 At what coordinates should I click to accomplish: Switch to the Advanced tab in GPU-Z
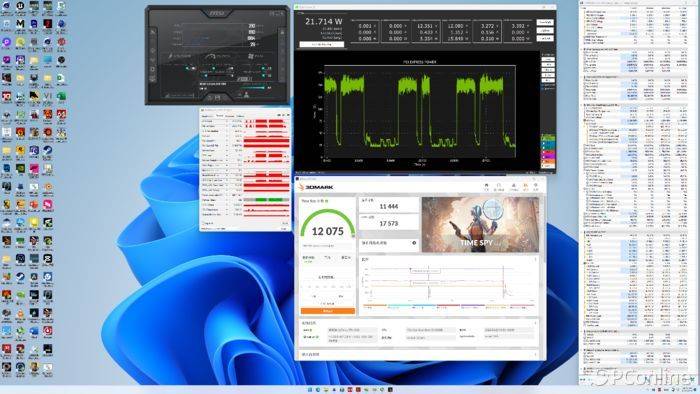click(x=229, y=116)
